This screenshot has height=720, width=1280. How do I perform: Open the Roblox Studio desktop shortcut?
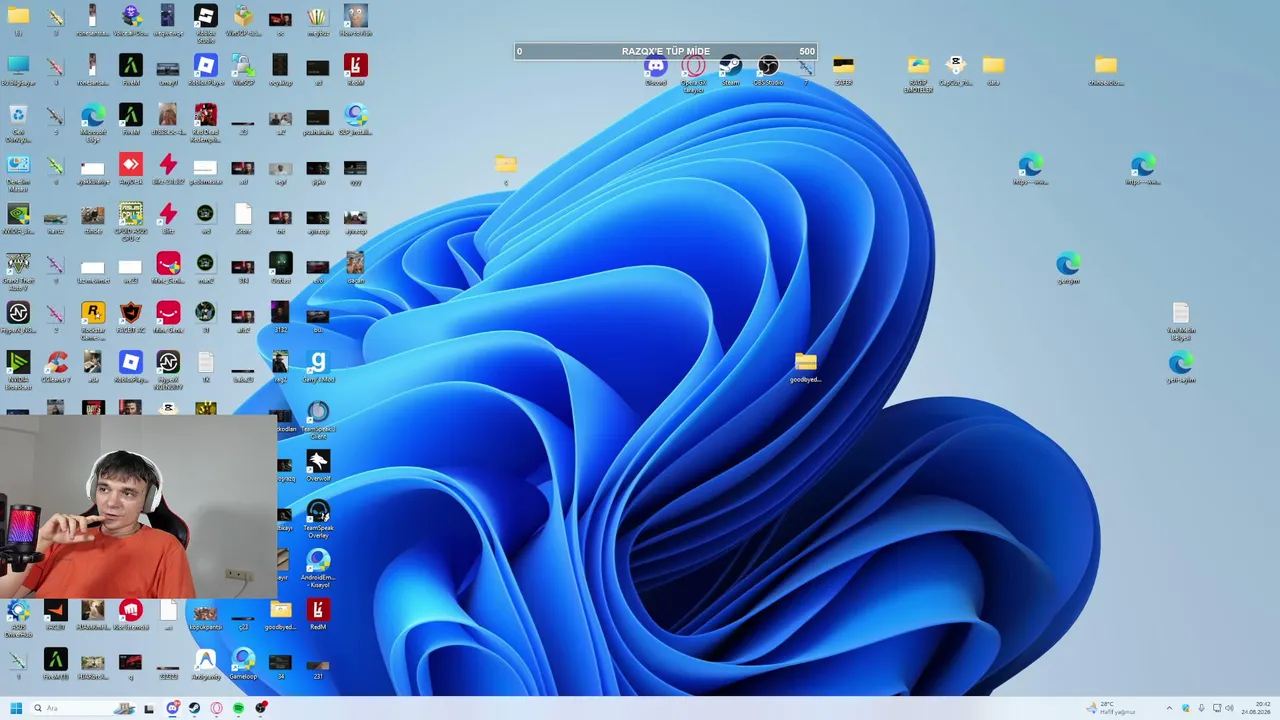tap(205, 23)
